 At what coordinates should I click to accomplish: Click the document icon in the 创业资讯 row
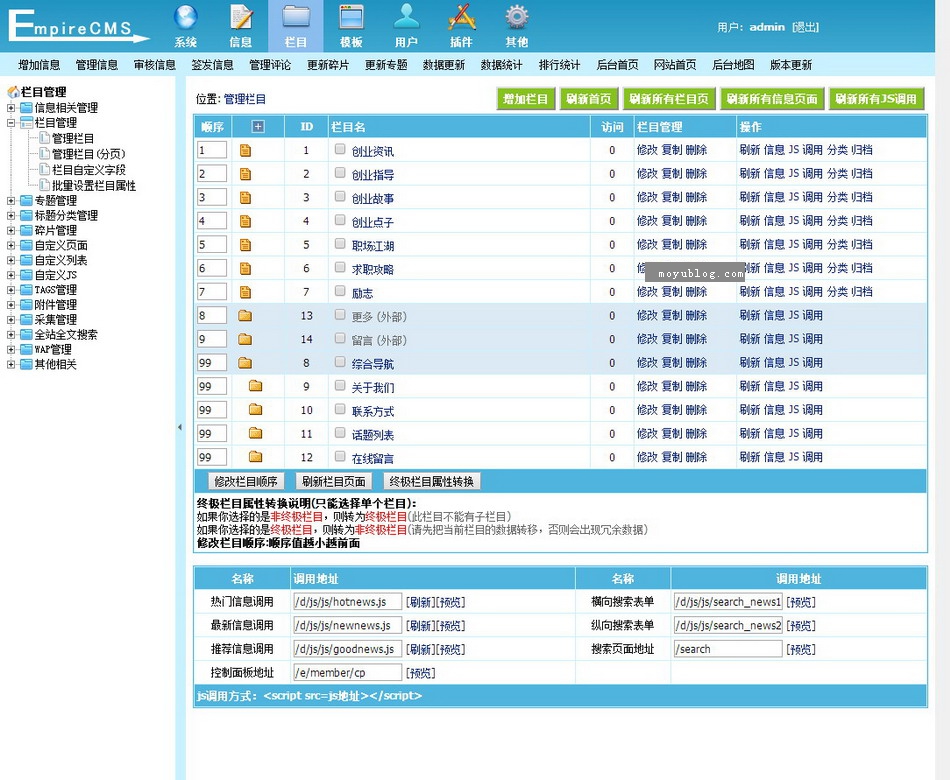point(245,150)
